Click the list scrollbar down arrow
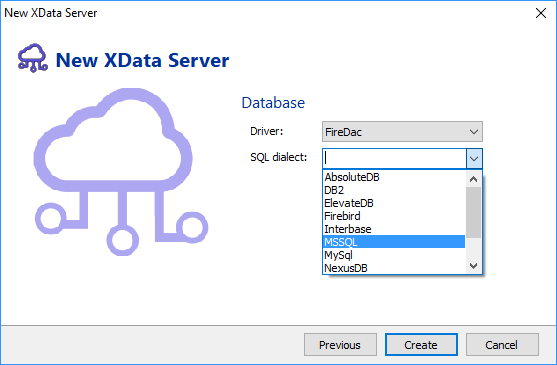The image size is (557, 365). coord(473,266)
